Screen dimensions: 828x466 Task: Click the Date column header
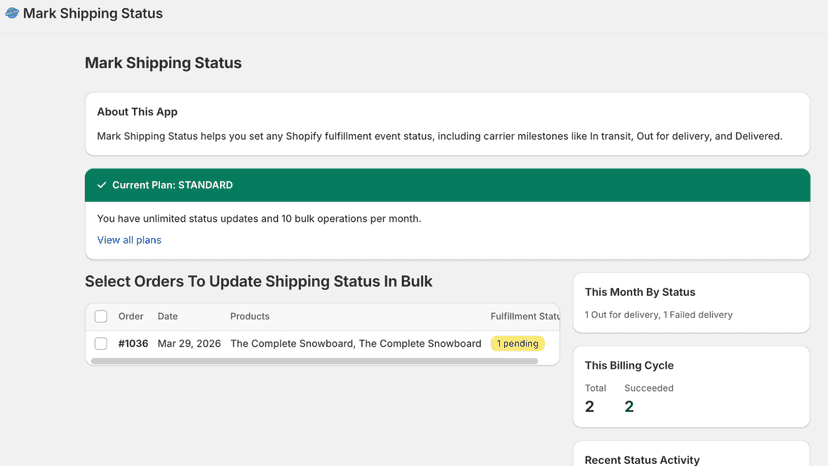(x=167, y=316)
